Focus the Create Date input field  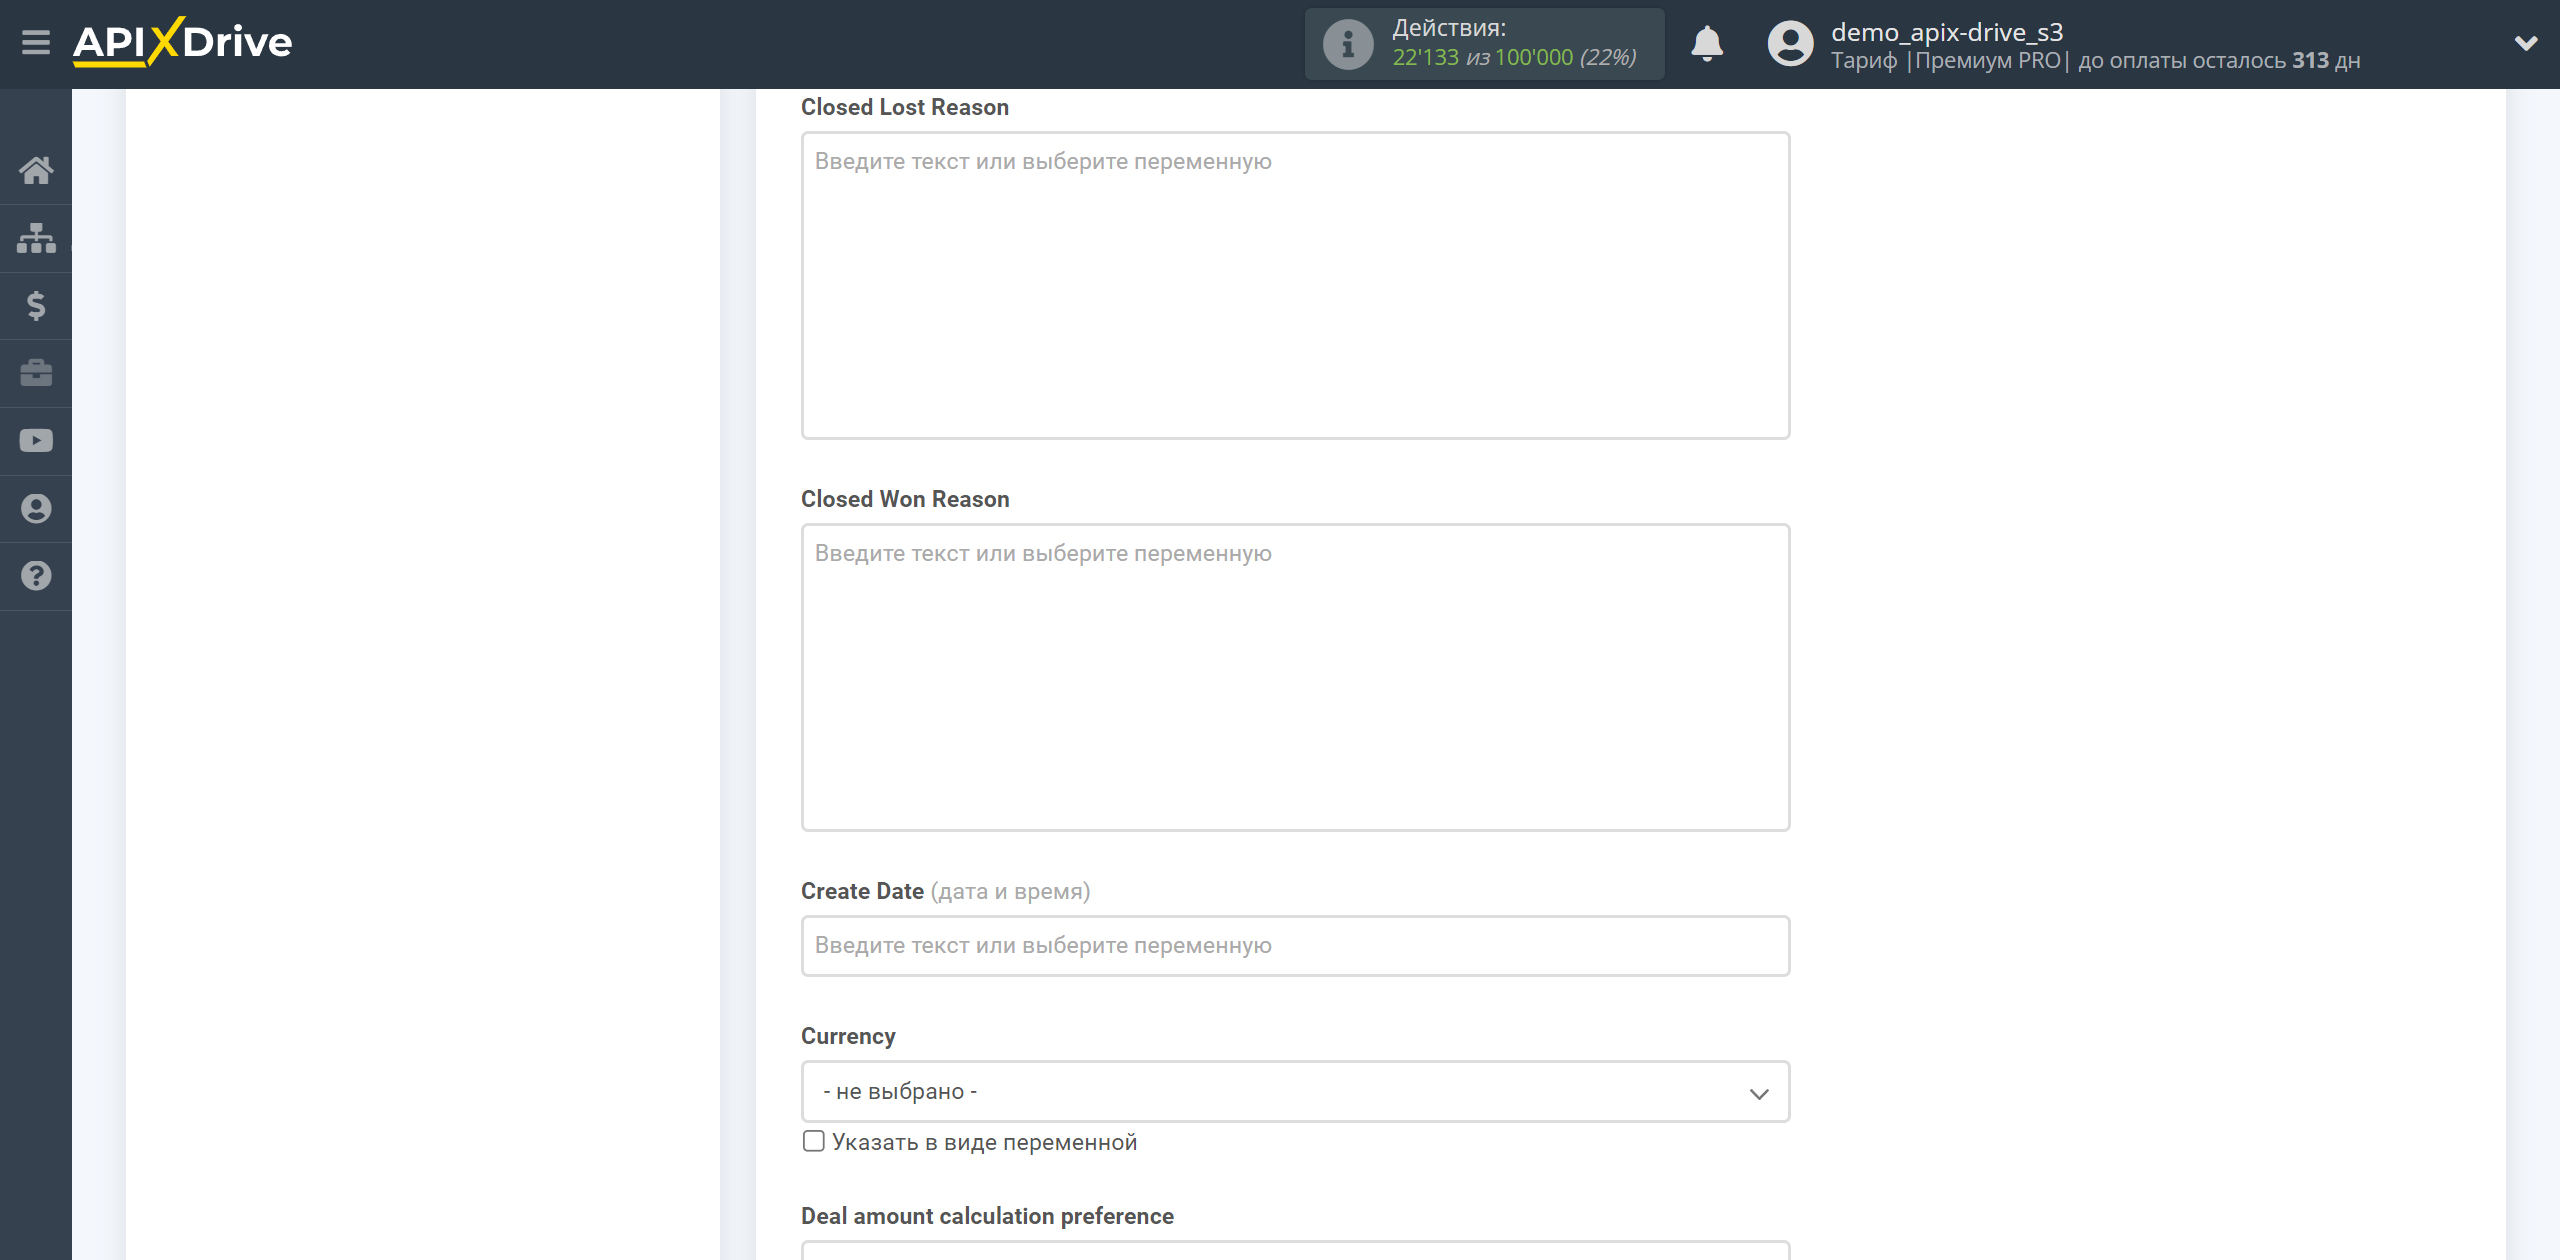pos(1295,946)
